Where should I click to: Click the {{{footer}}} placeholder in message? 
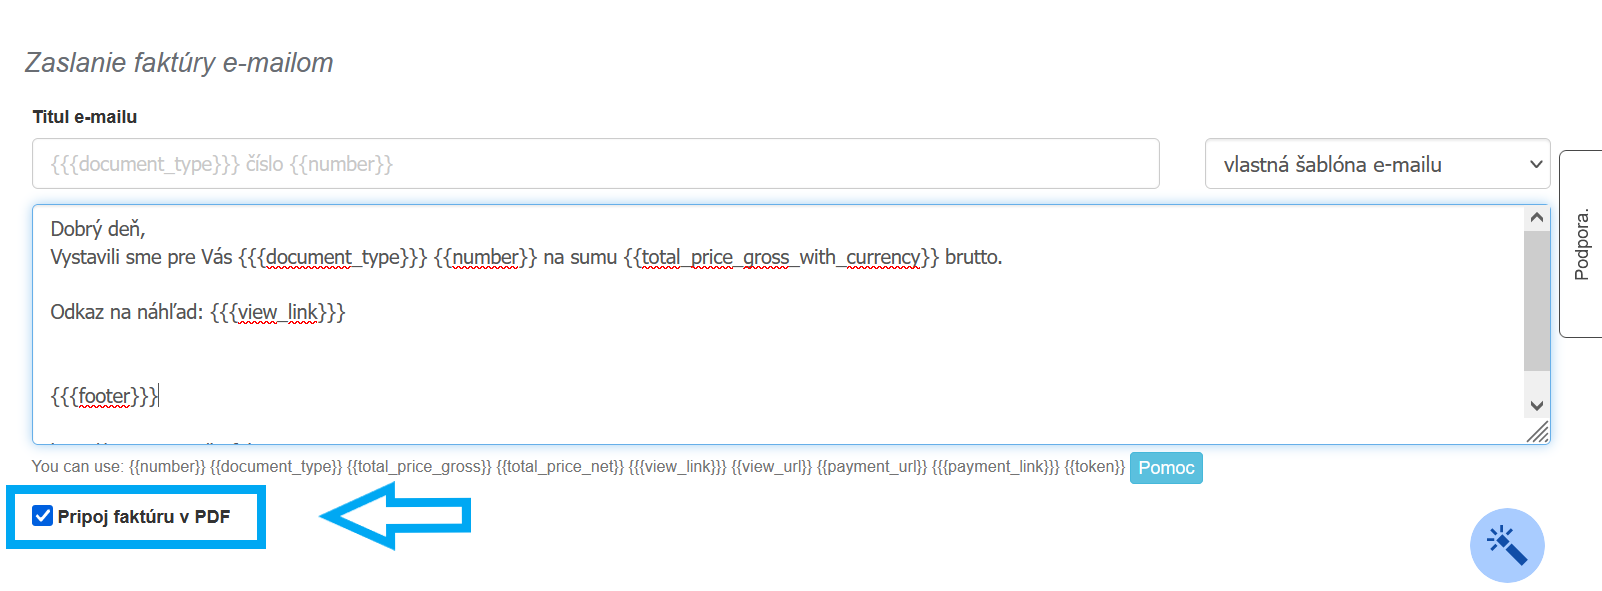point(104,396)
